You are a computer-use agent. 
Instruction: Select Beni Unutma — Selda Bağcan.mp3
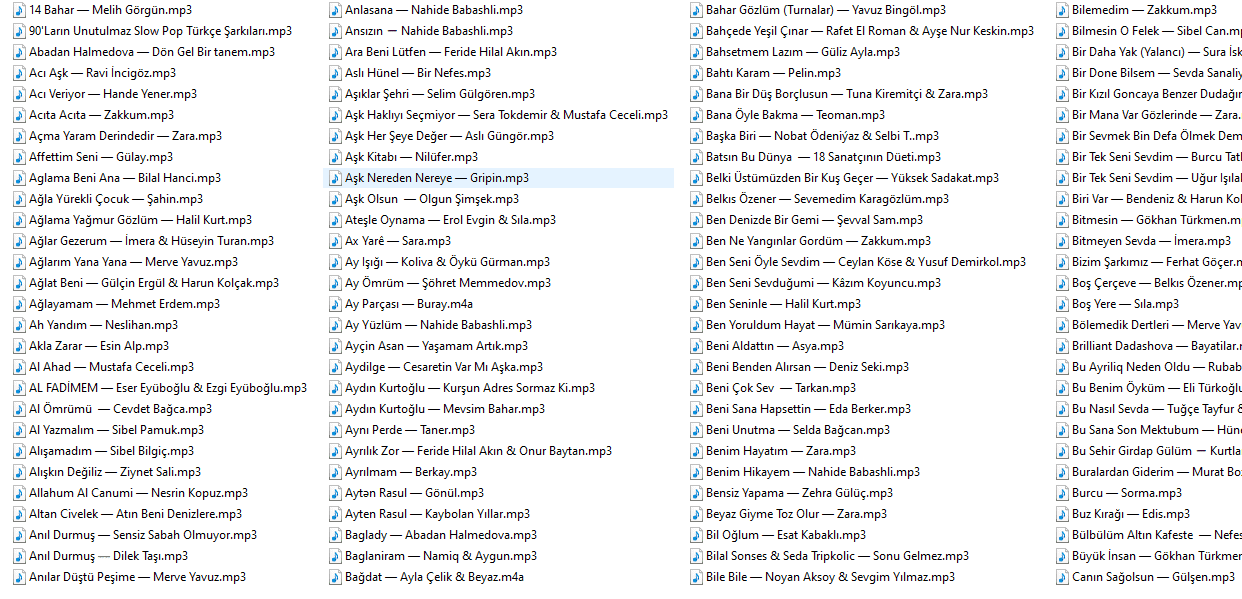799,430
